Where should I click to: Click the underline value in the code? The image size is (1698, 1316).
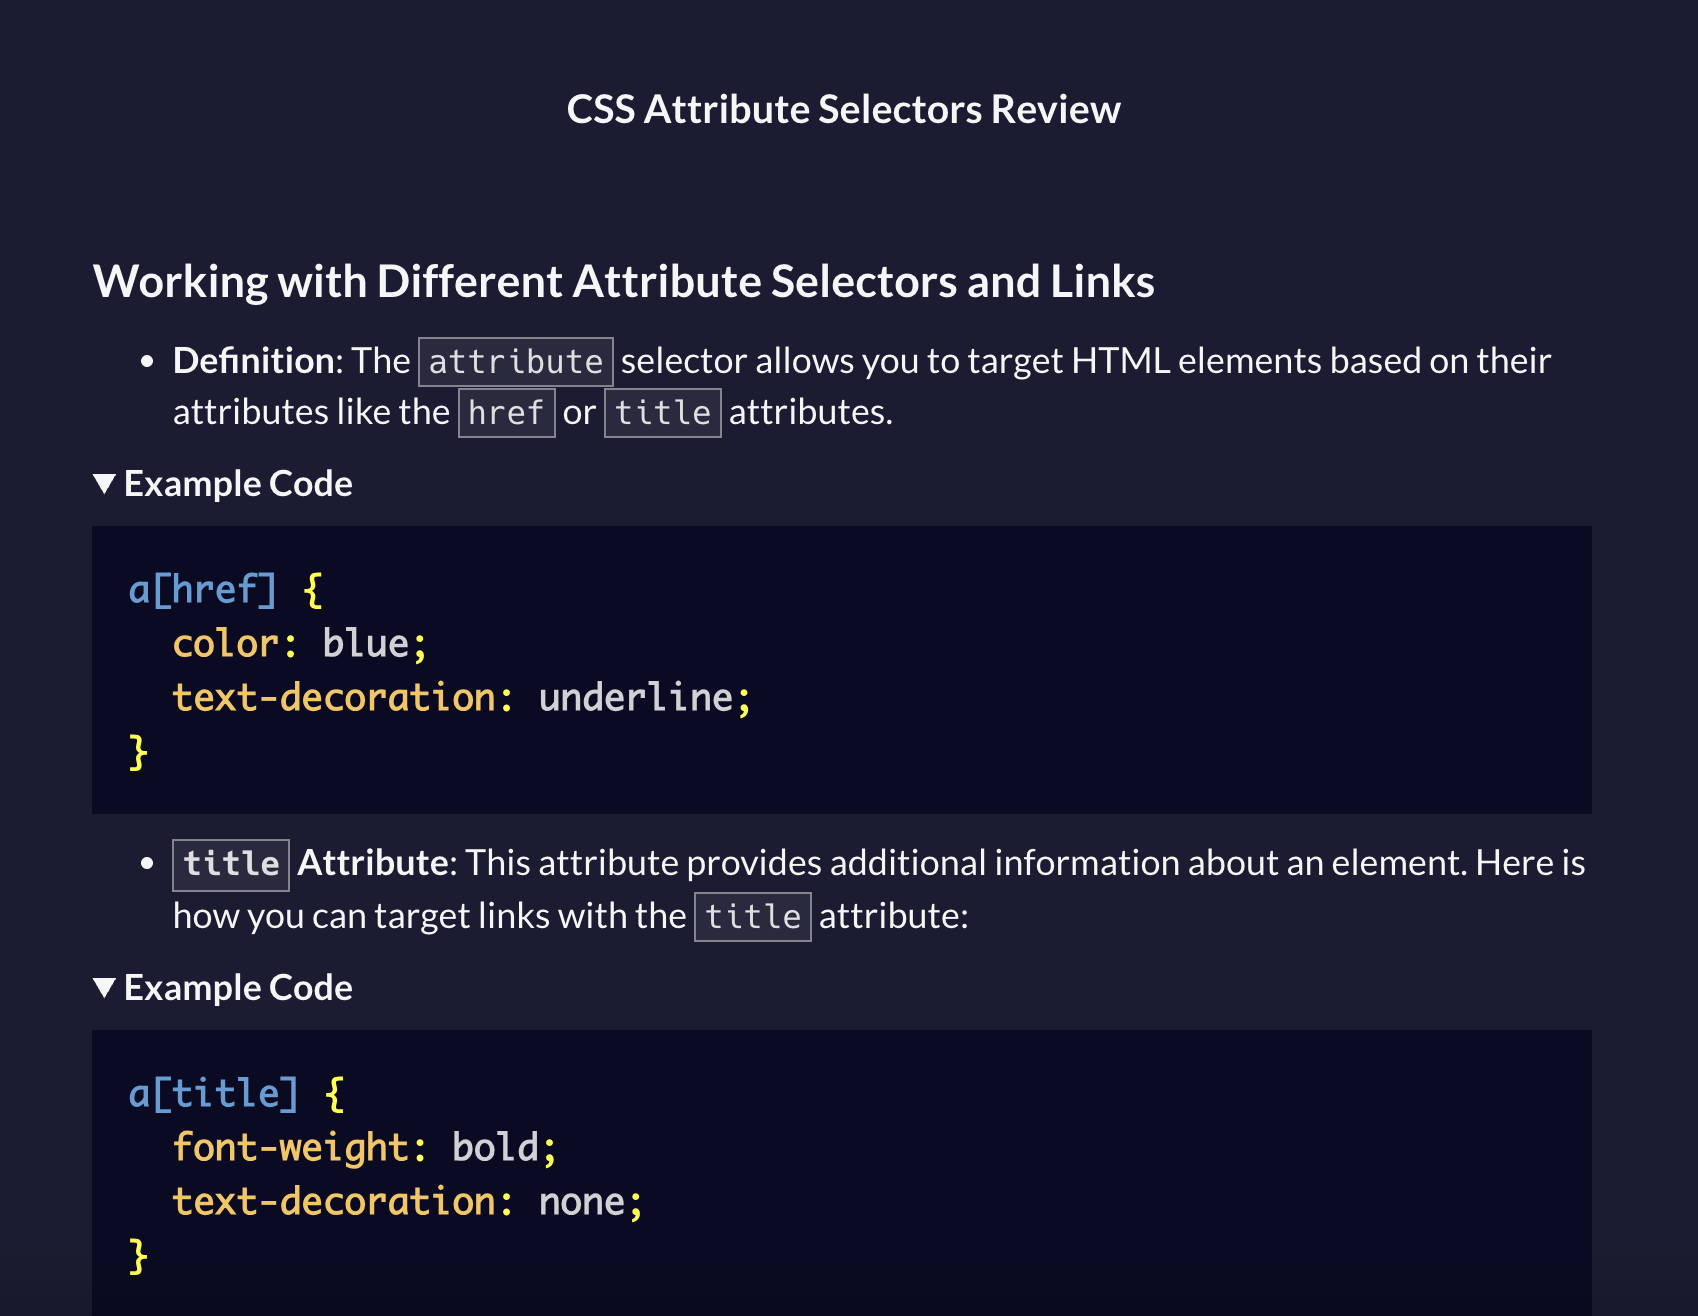point(635,698)
